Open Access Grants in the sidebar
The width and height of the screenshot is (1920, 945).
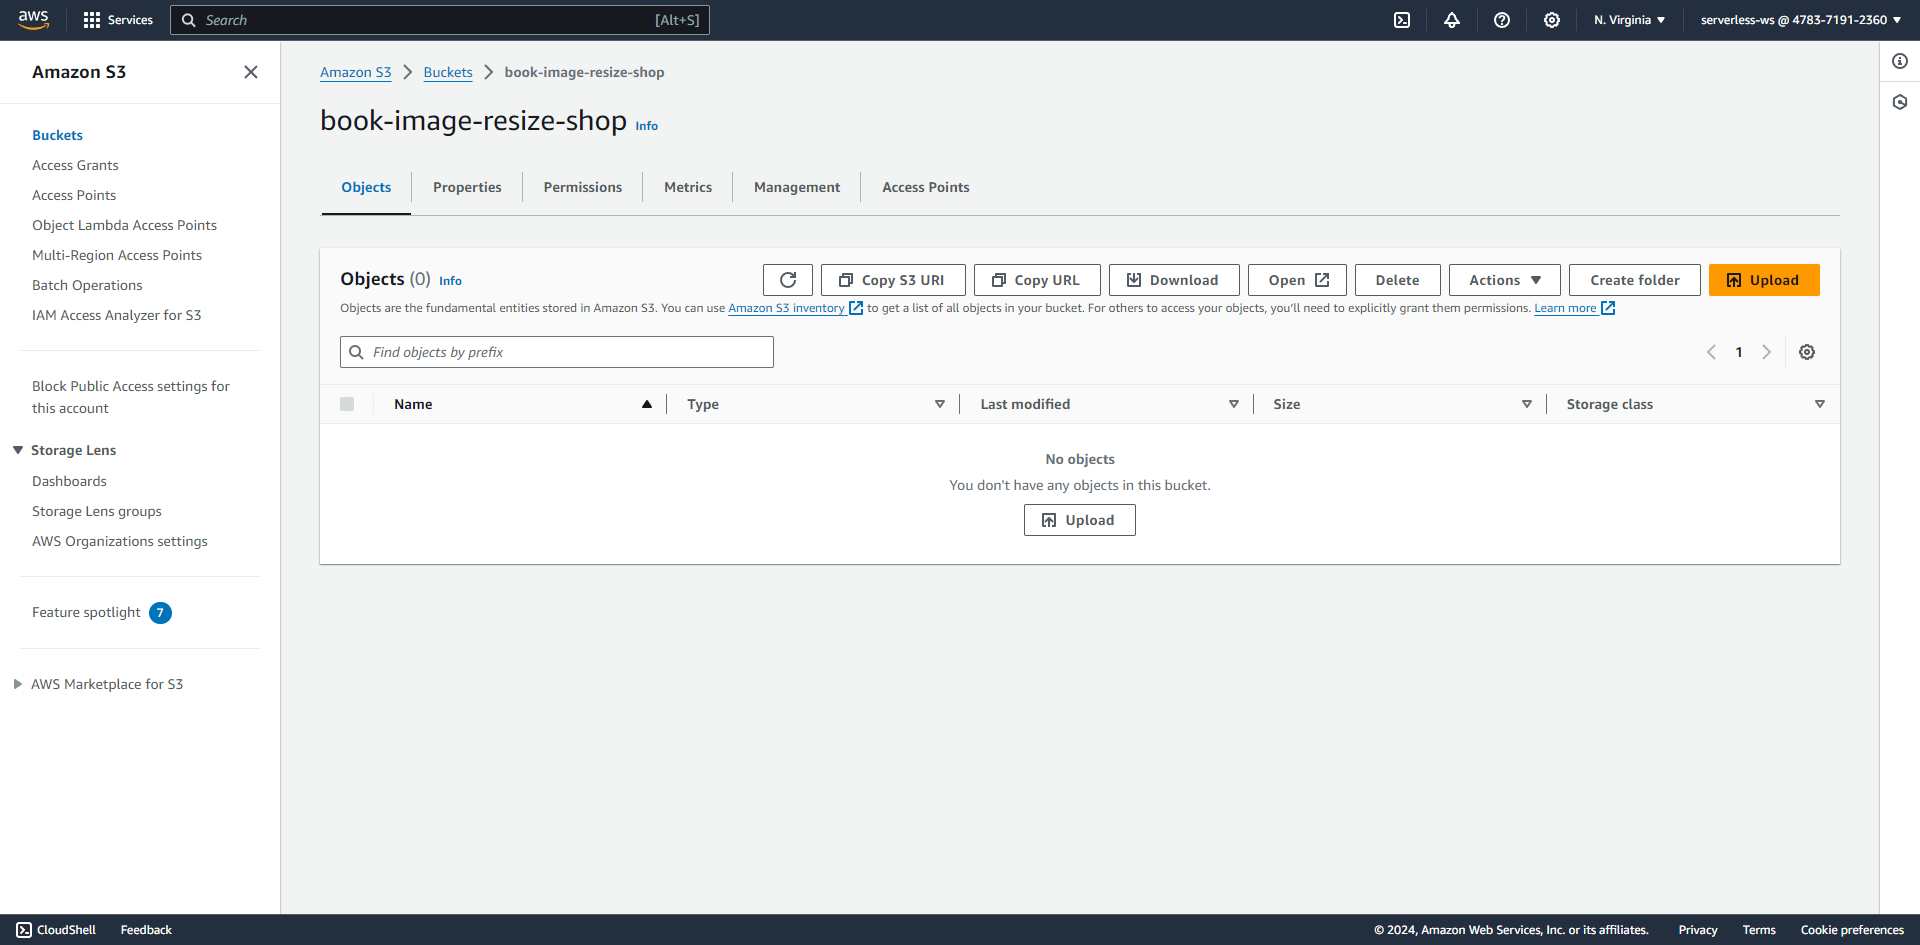(x=75, y=165)
